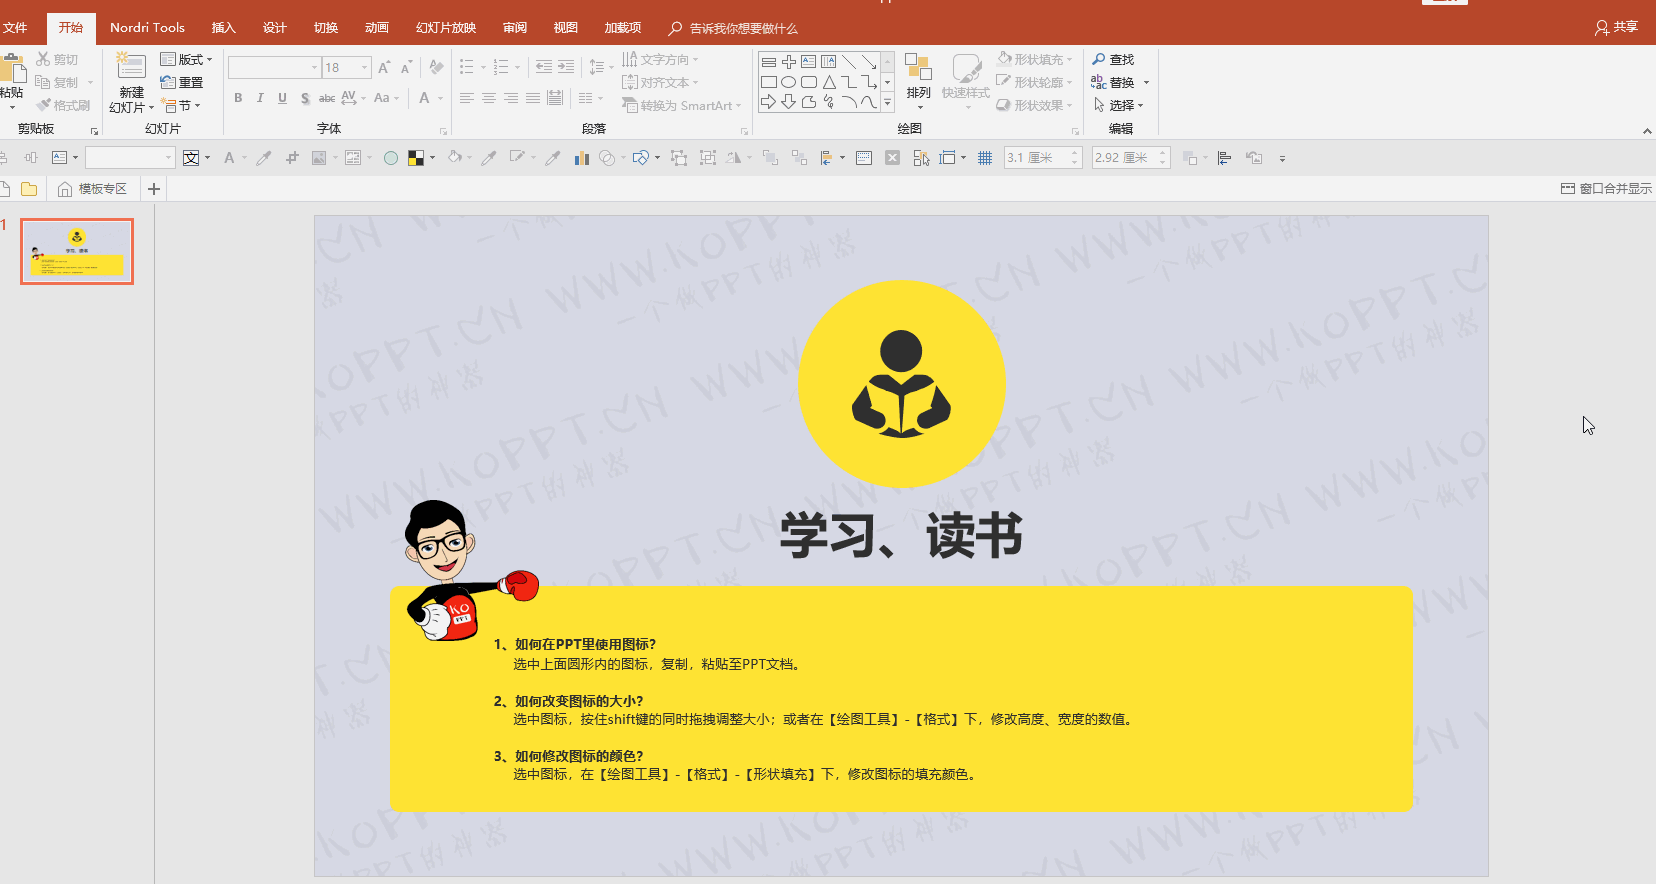
Task: Switch to Insert (插入) tab
Action: pyautogui.click(x=223, y=28)
